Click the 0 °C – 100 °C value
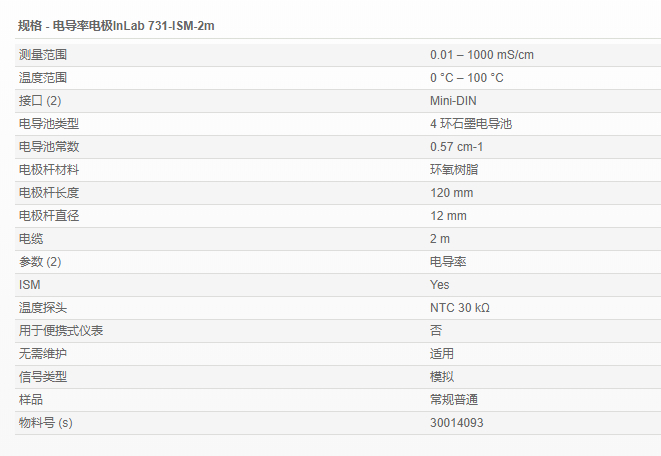Image resolution: width=661 pixels, height=456 pixels. 466,78
